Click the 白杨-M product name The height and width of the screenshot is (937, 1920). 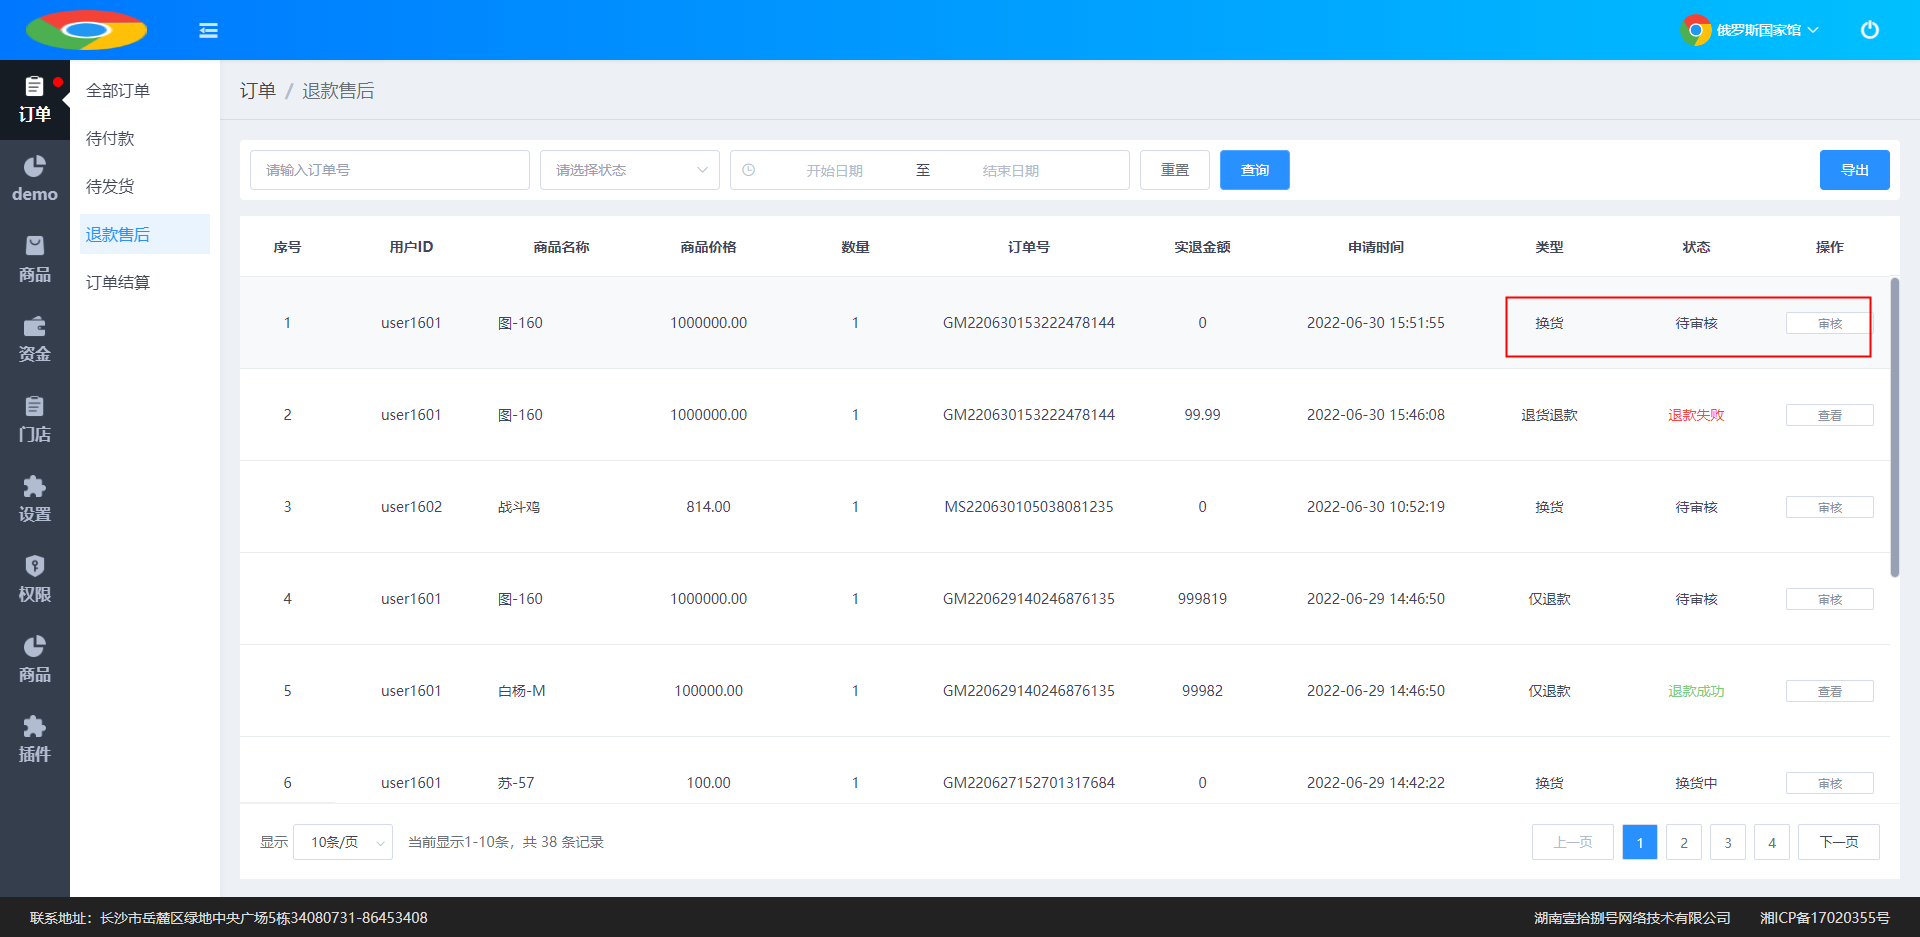click(x=522, y=691)
